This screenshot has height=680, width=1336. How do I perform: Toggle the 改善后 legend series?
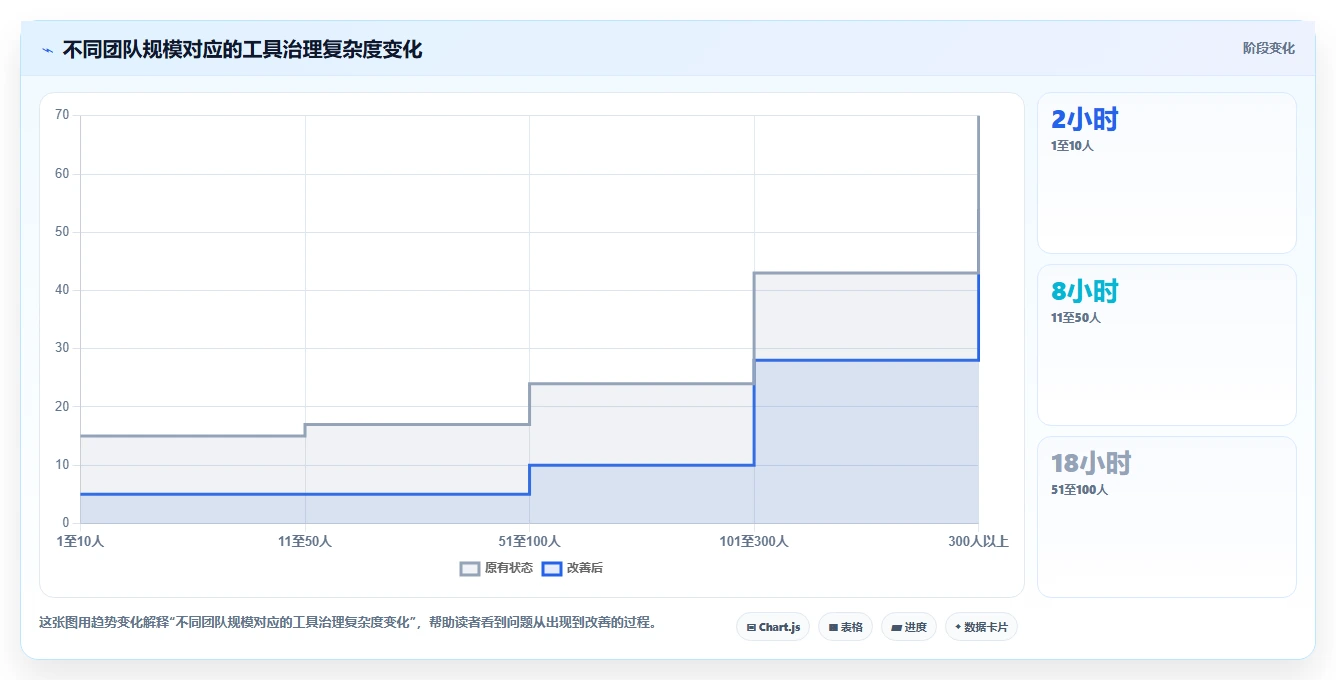tap(572, 568)
